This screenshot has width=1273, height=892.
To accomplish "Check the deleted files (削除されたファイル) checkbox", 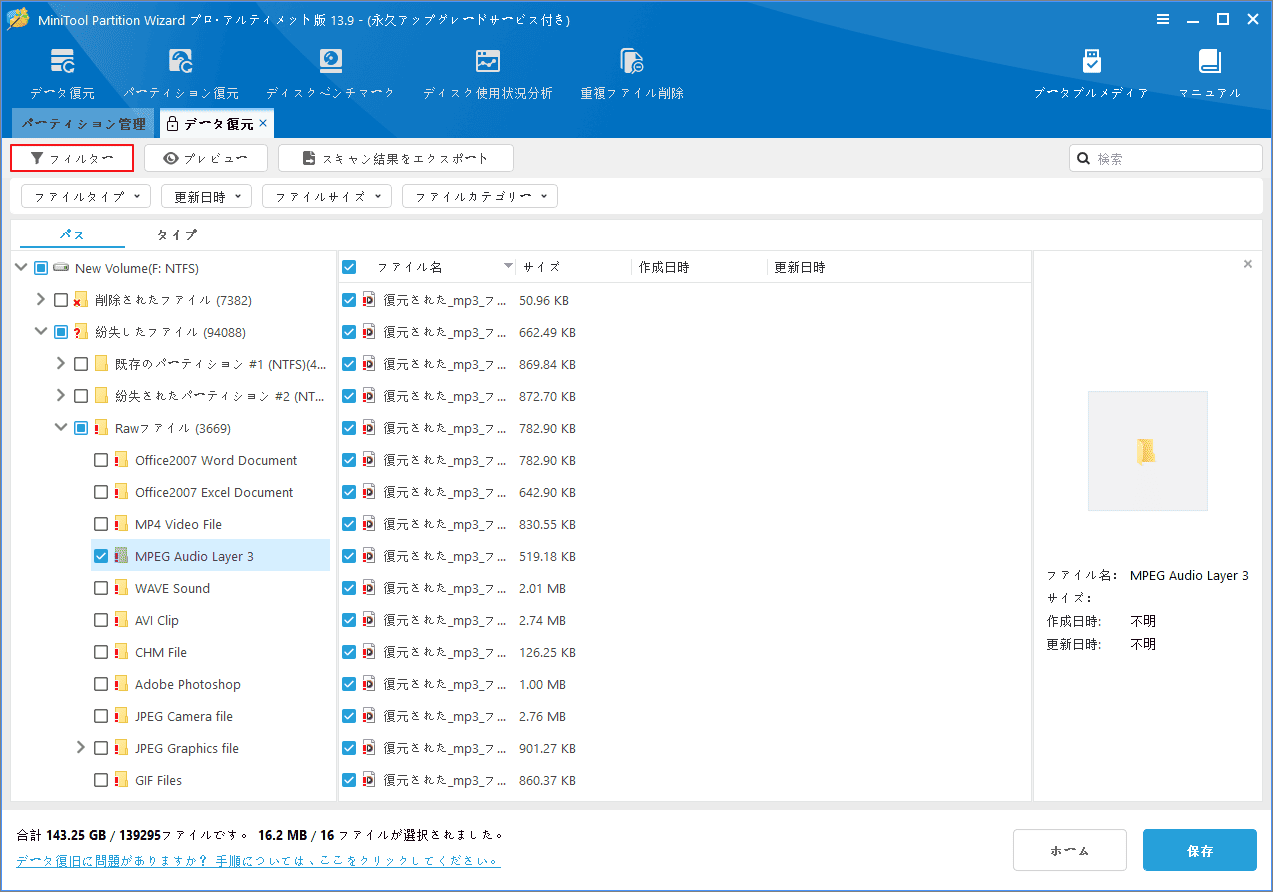I will coord(61,300).
